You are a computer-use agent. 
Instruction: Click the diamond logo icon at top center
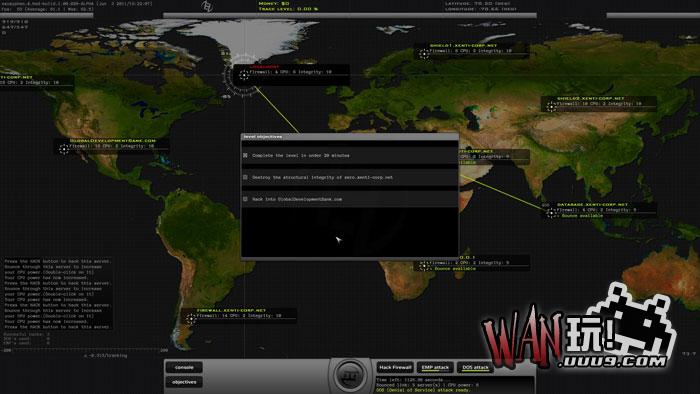[206, 6]
